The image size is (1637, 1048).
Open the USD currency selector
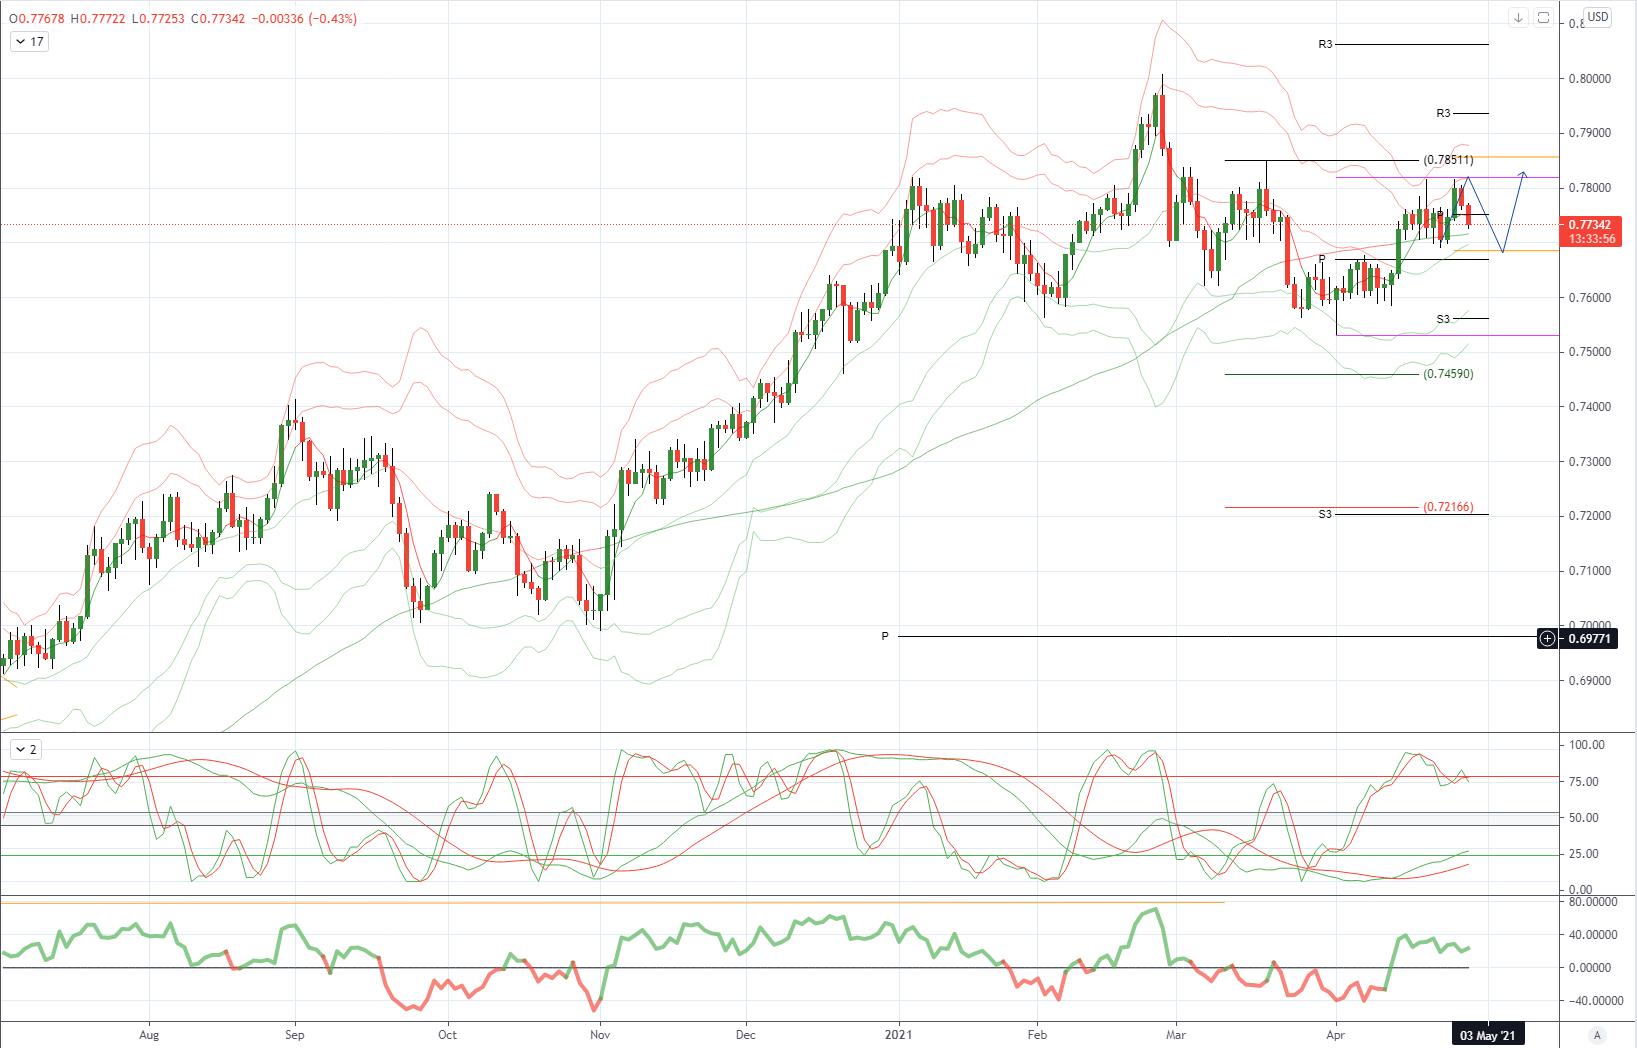pyautogui.click(x=1598, y=17)
